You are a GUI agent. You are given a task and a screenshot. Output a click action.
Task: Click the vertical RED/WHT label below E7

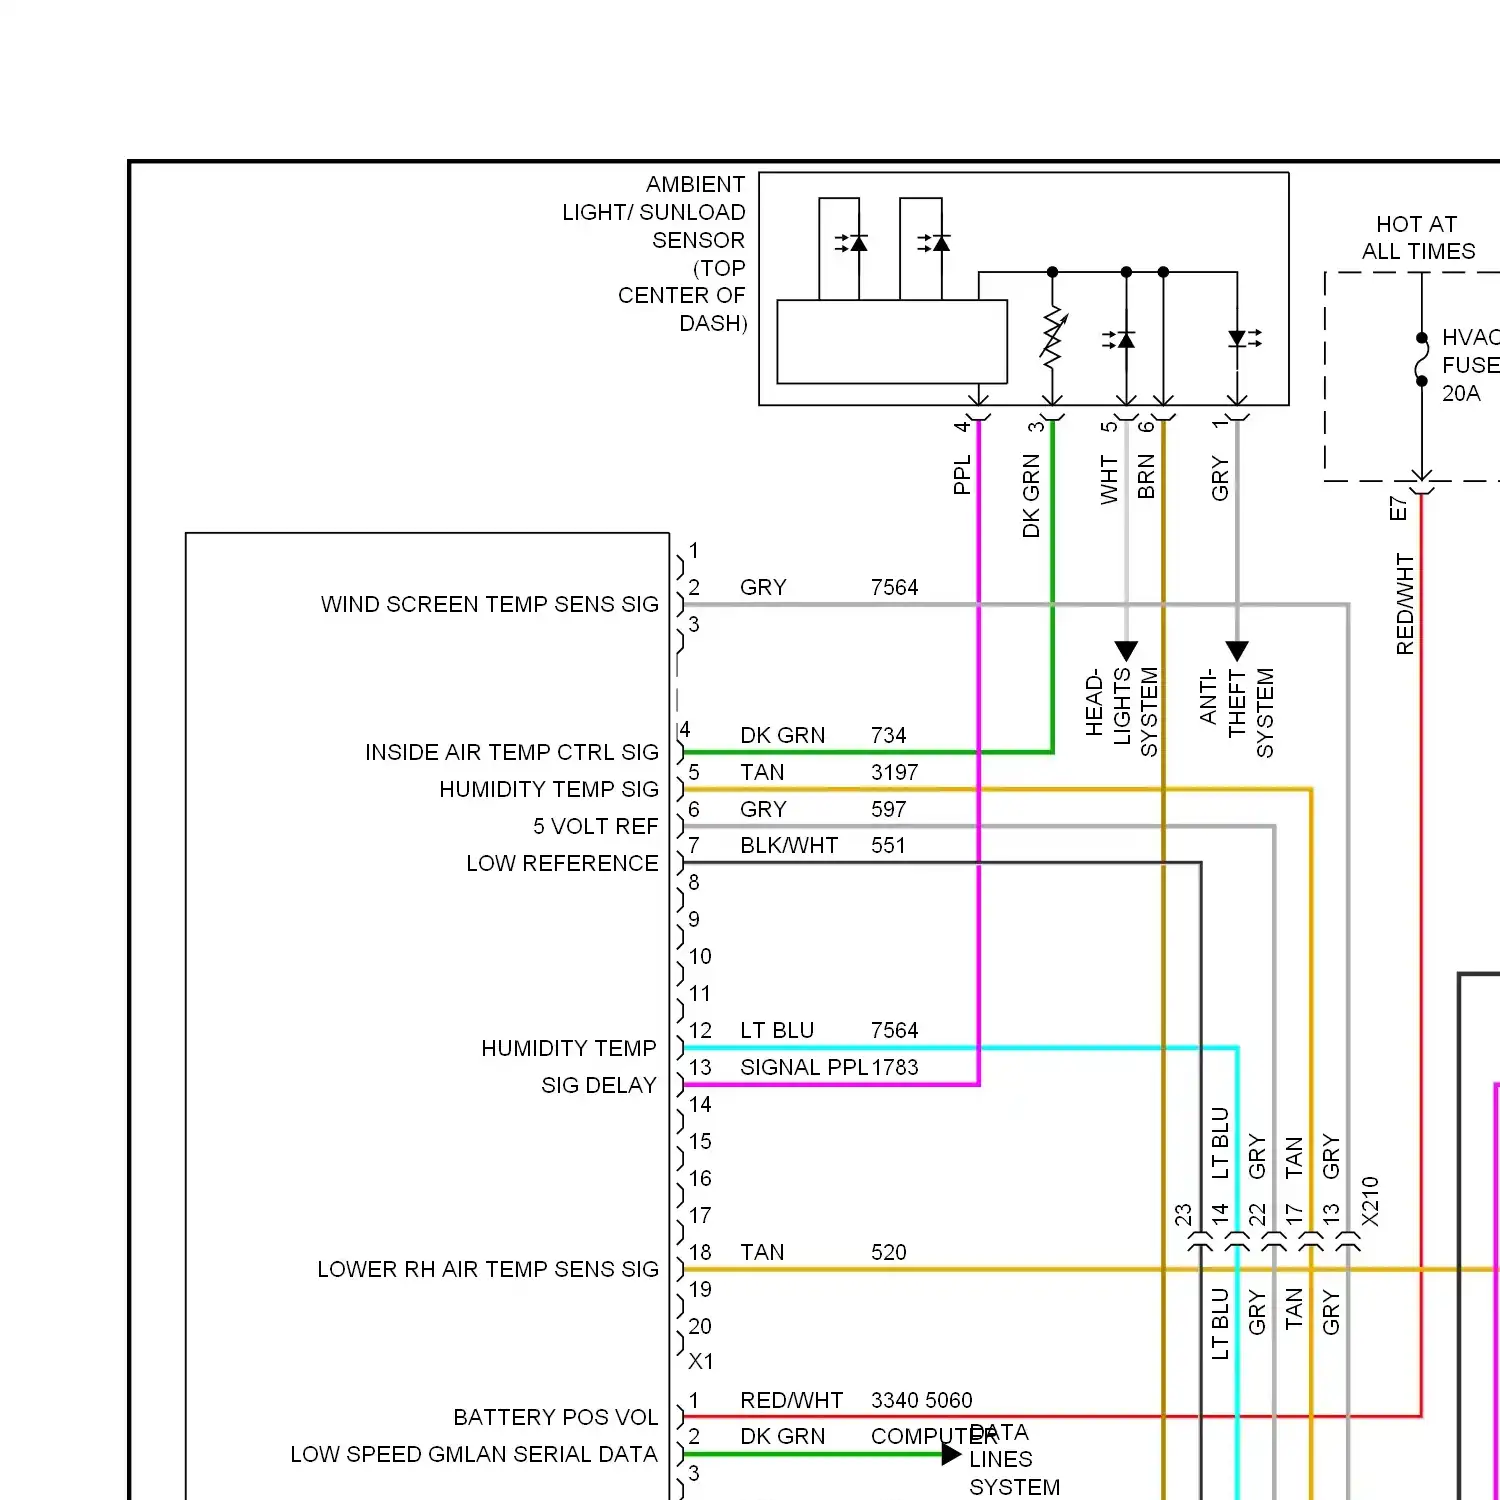point(1405,604)
